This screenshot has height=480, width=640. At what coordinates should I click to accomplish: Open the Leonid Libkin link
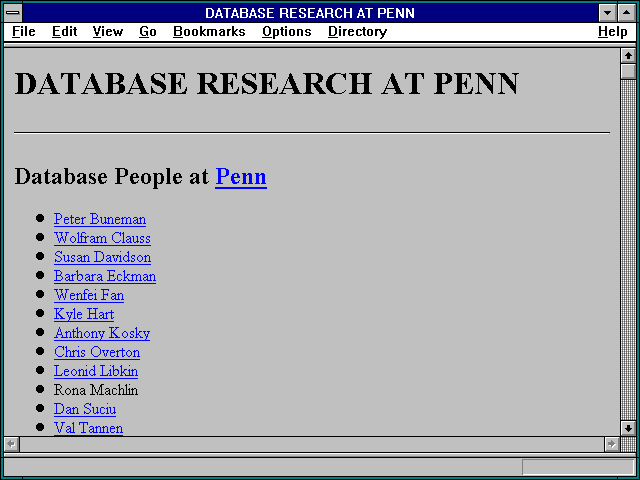(x=96, y=371)
